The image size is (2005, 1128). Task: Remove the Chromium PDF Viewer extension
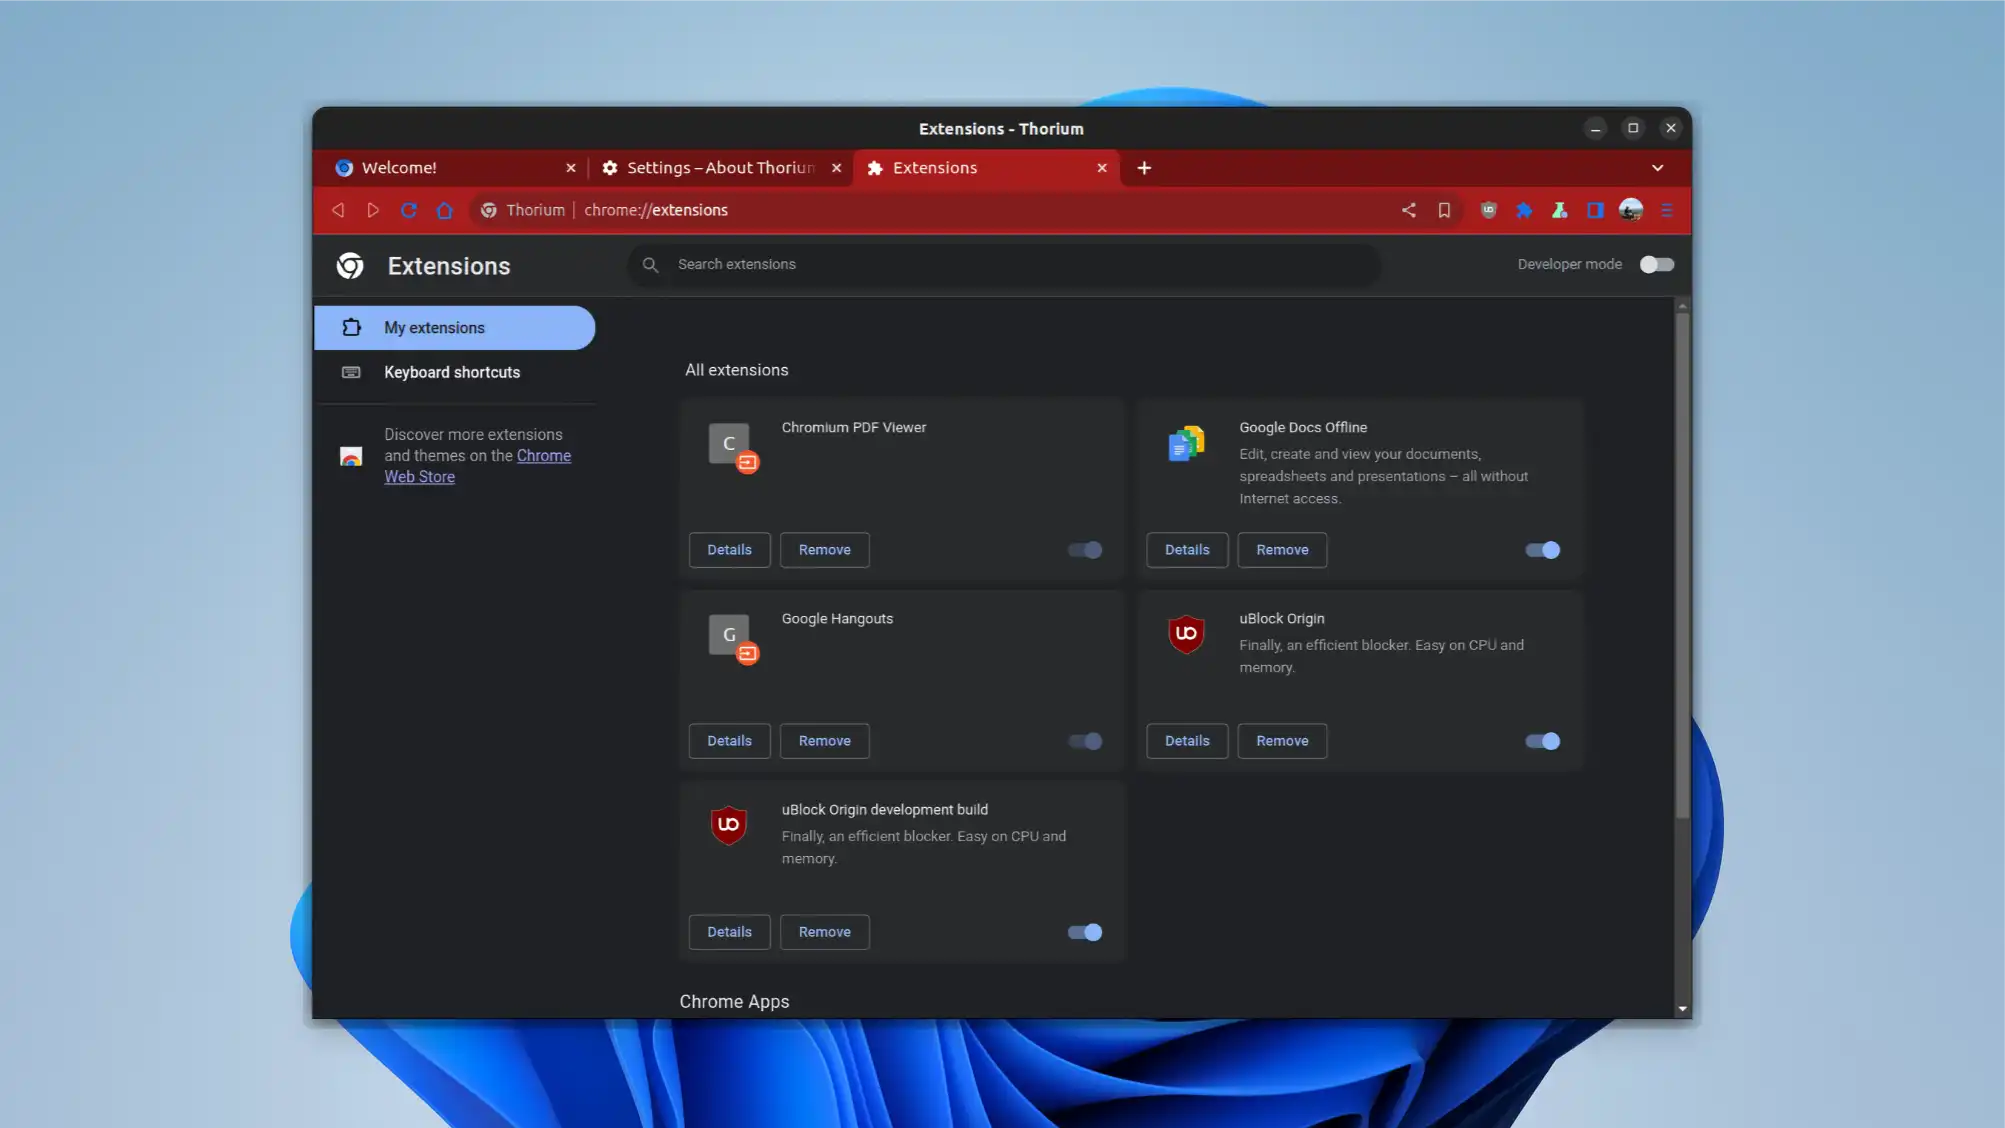coord(824,550)
